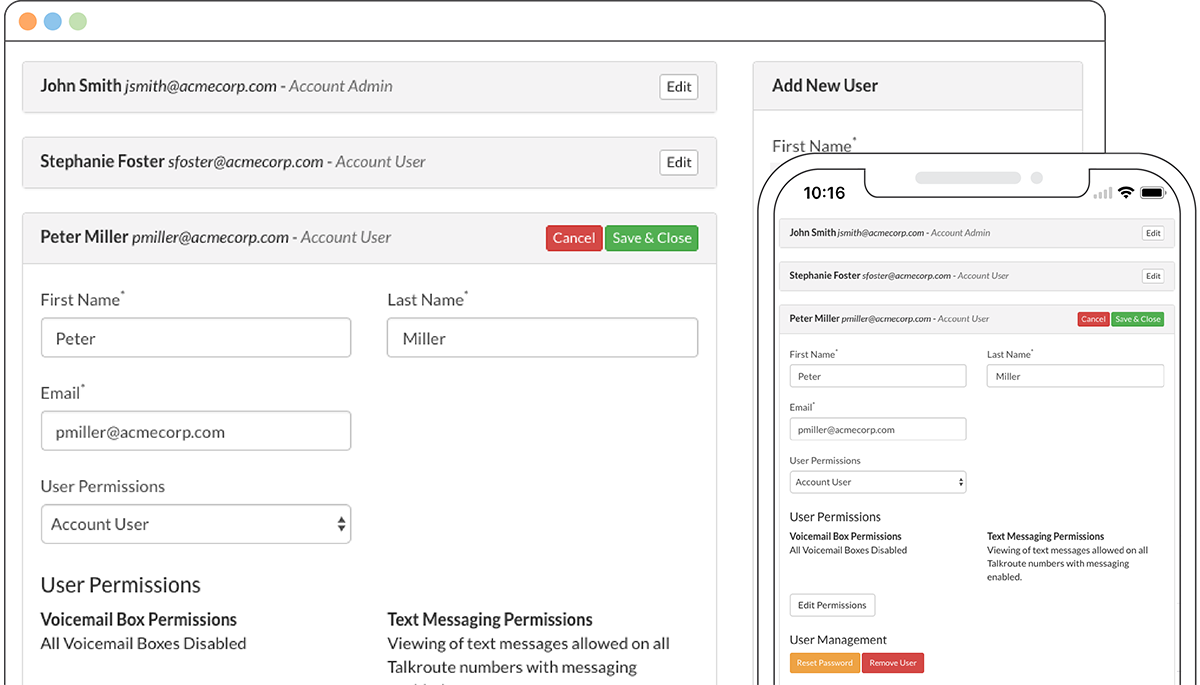Tap Peter Miller header row on phone

[x=977, y=319]
